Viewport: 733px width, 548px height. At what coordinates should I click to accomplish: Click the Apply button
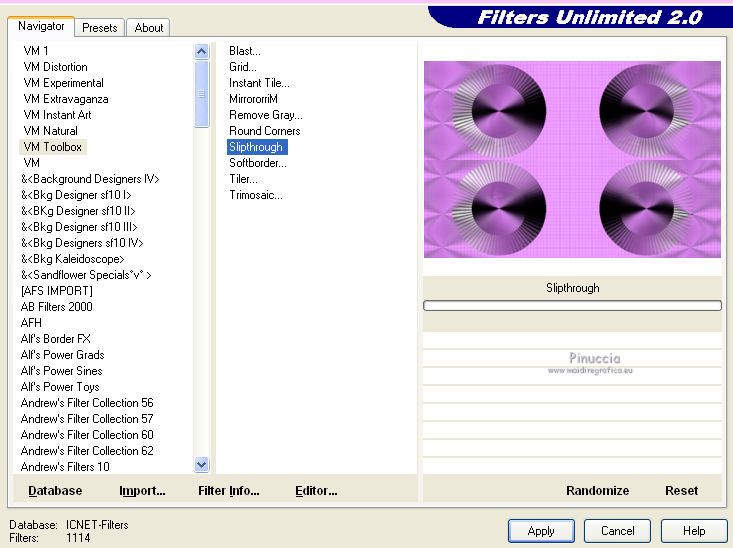click(541, 531)
